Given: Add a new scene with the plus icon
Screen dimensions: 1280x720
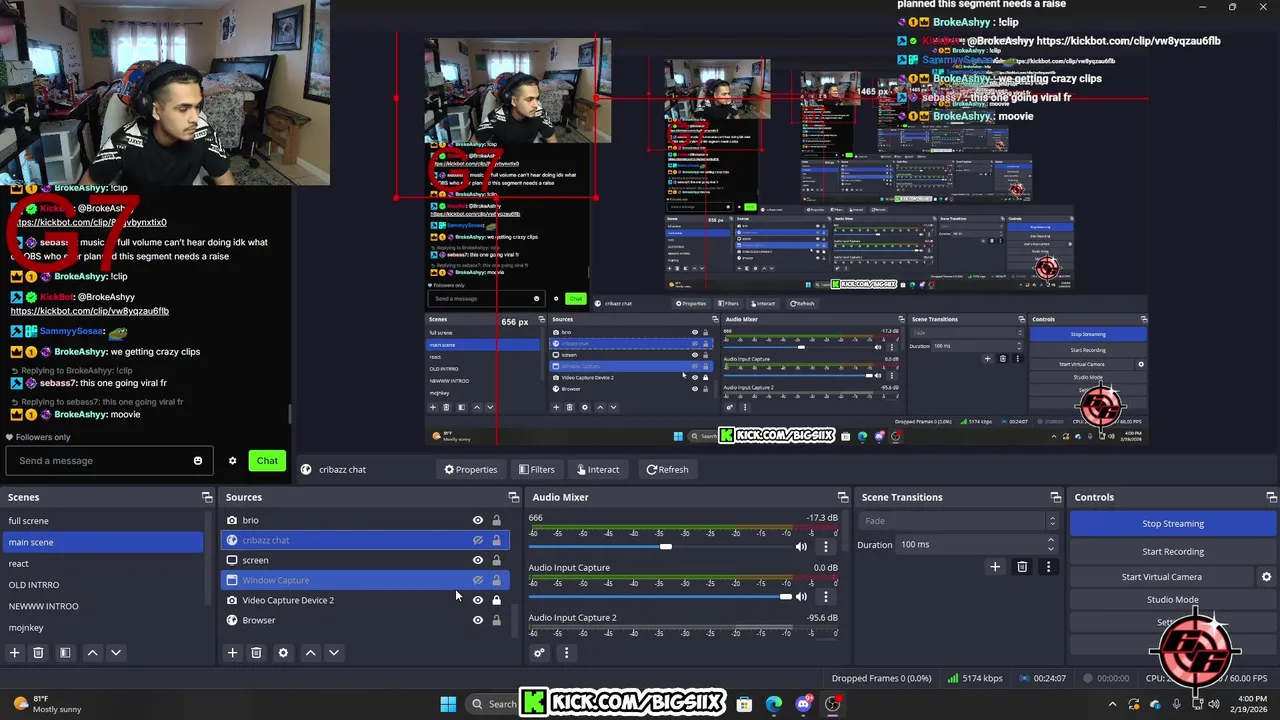Looking at the screenshot, I should (14, 653).
